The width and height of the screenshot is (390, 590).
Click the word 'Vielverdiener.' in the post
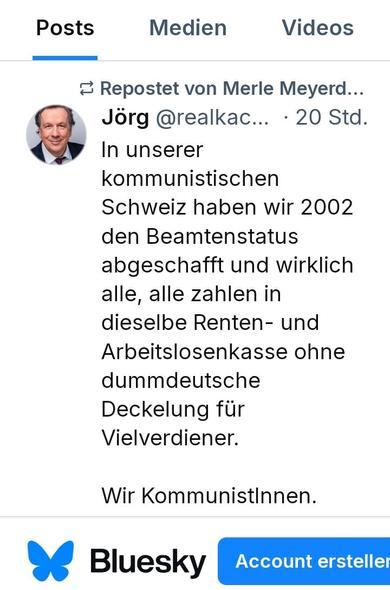coord(170,438)
